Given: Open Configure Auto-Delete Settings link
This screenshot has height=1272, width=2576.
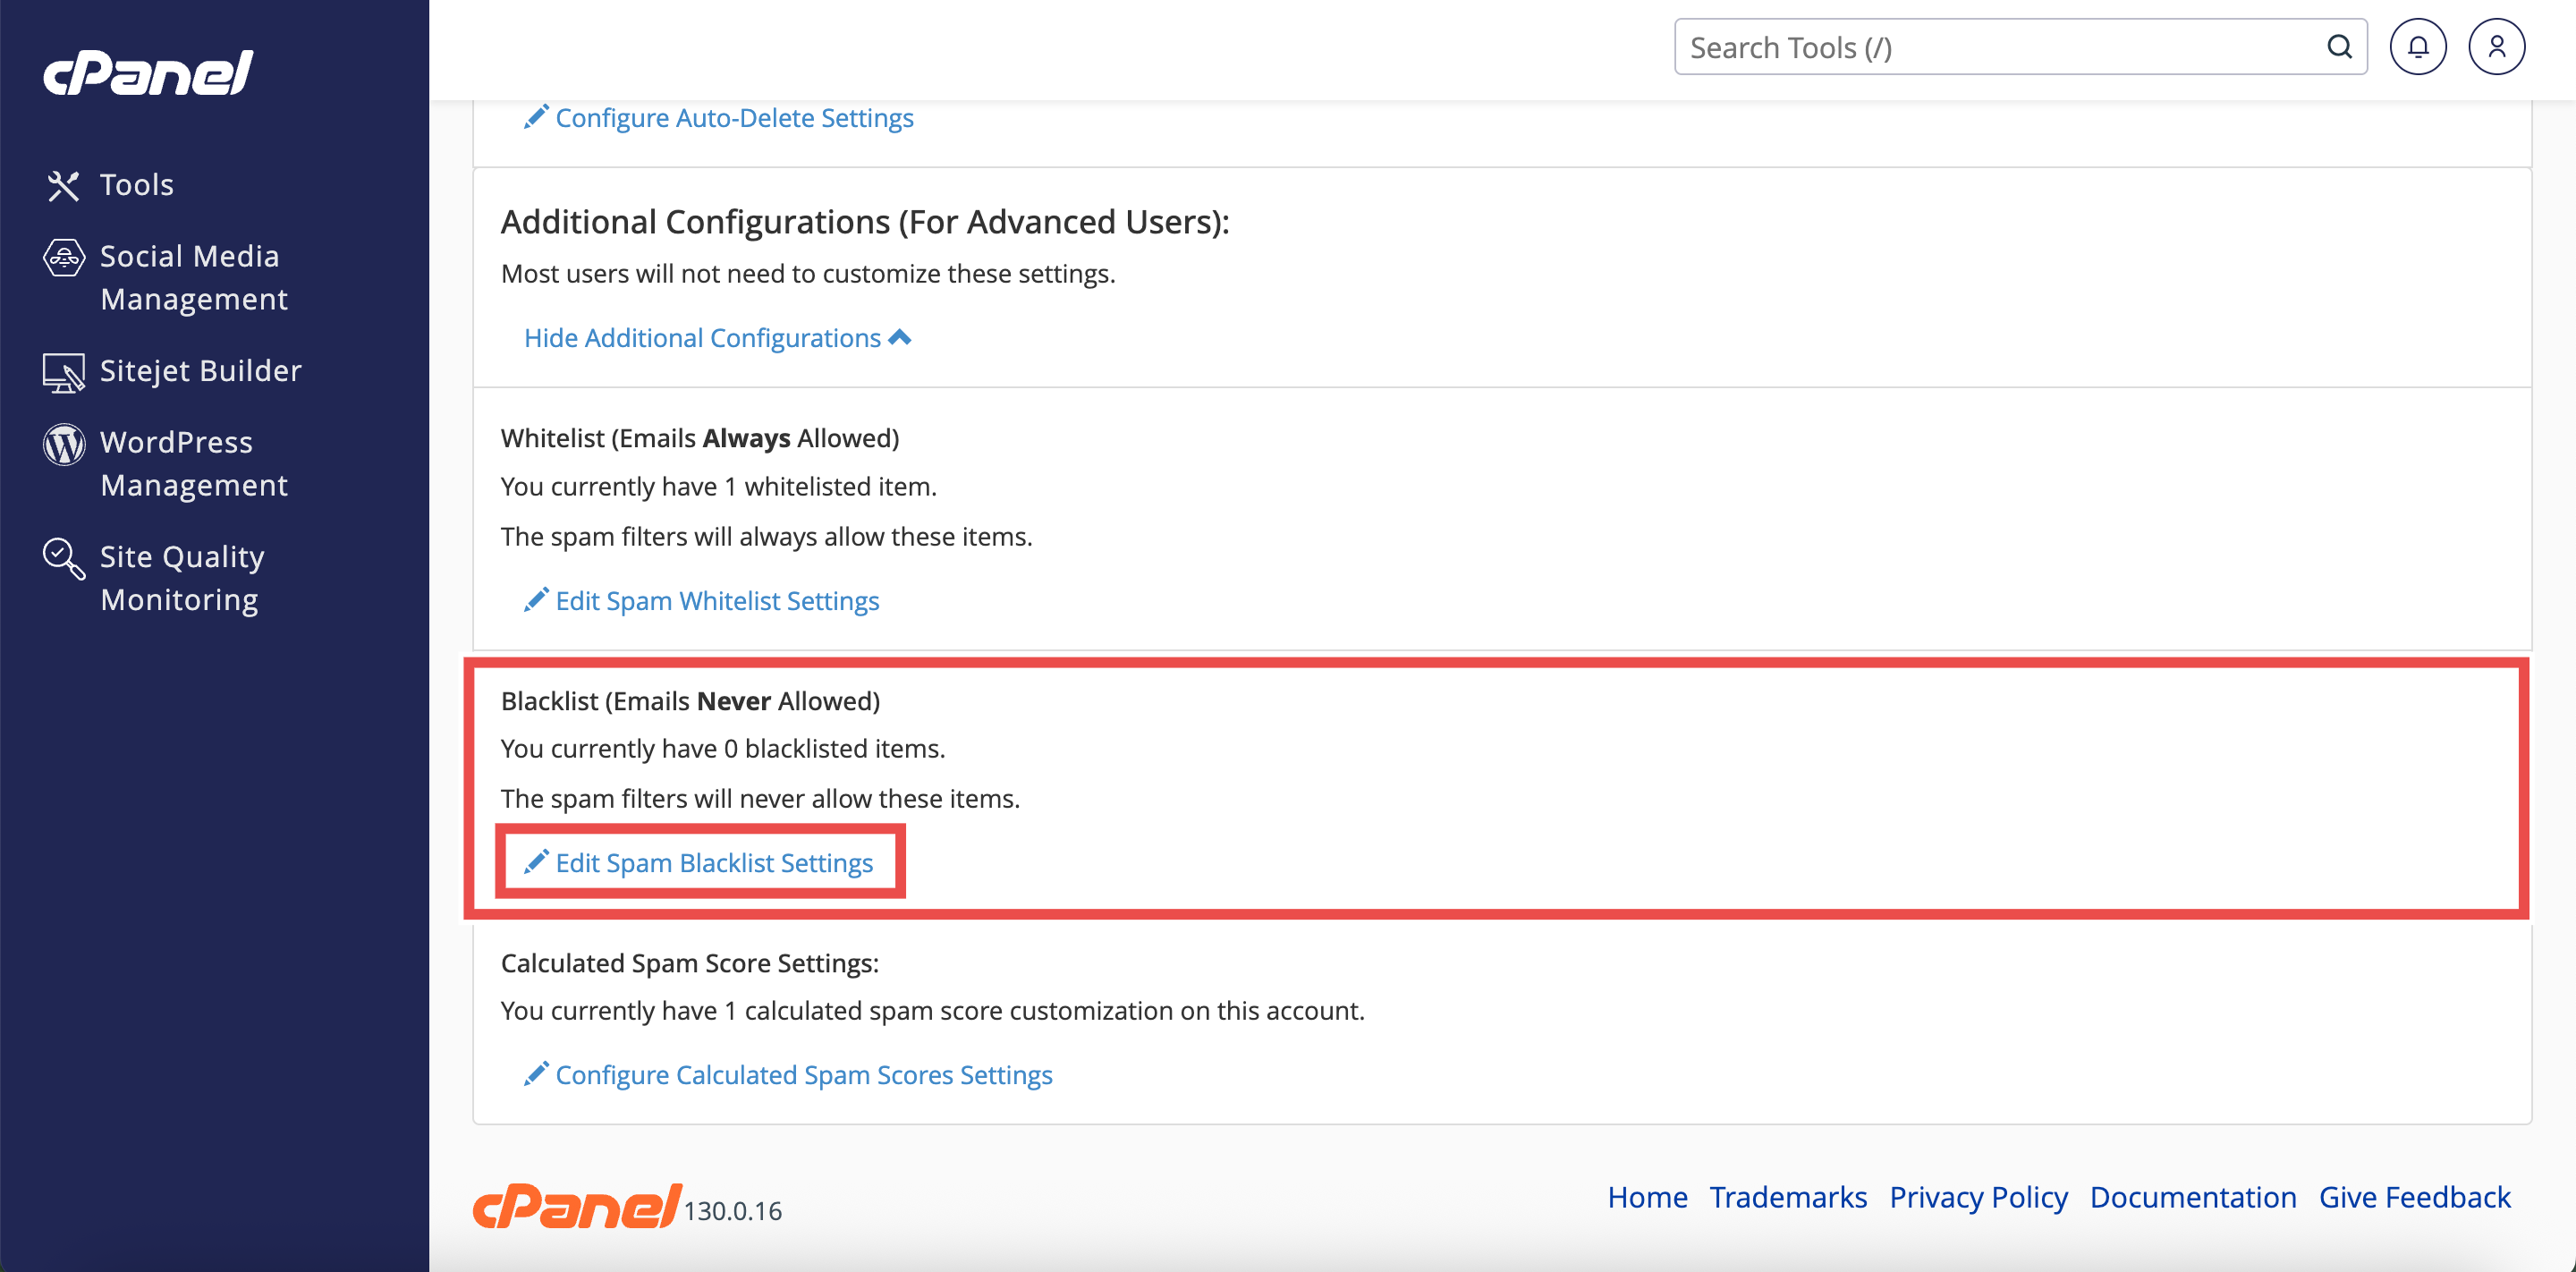Looking at the screenshot, I should pos(733,118).
